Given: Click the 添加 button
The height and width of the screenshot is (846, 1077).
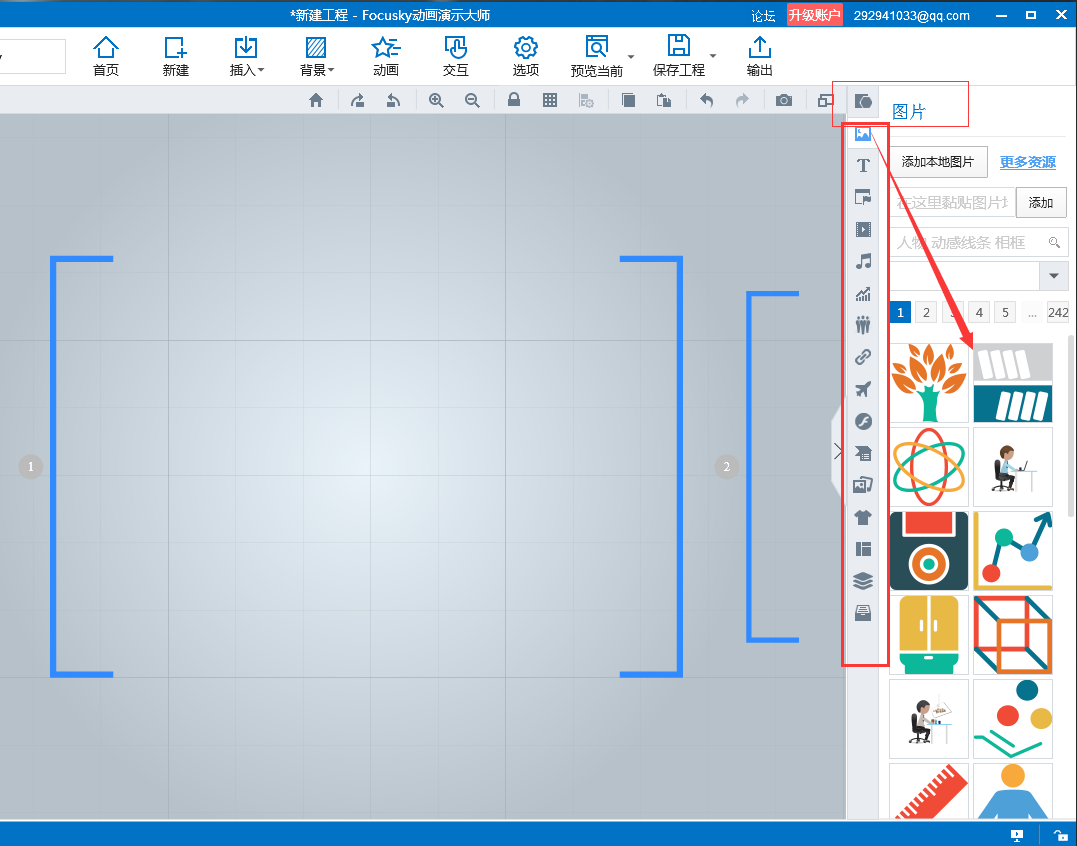Looking at the screenshot, I should click(1041, 203).
